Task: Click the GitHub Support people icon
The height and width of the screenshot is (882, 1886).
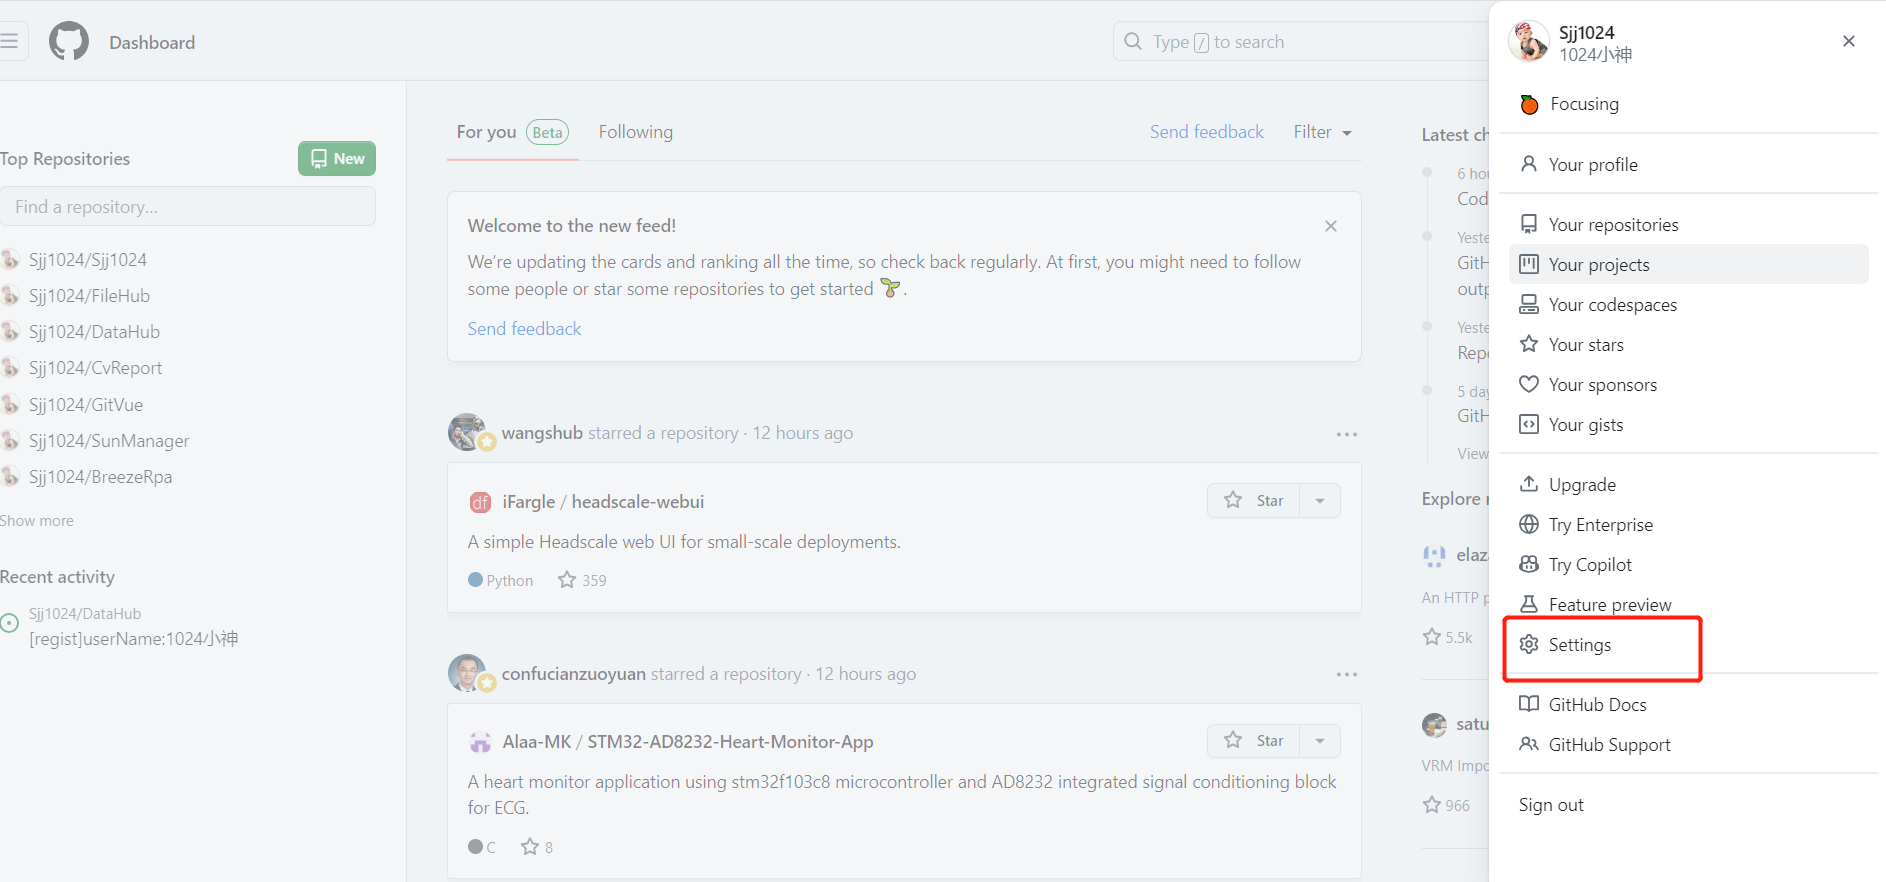Action: [1529, 744]
